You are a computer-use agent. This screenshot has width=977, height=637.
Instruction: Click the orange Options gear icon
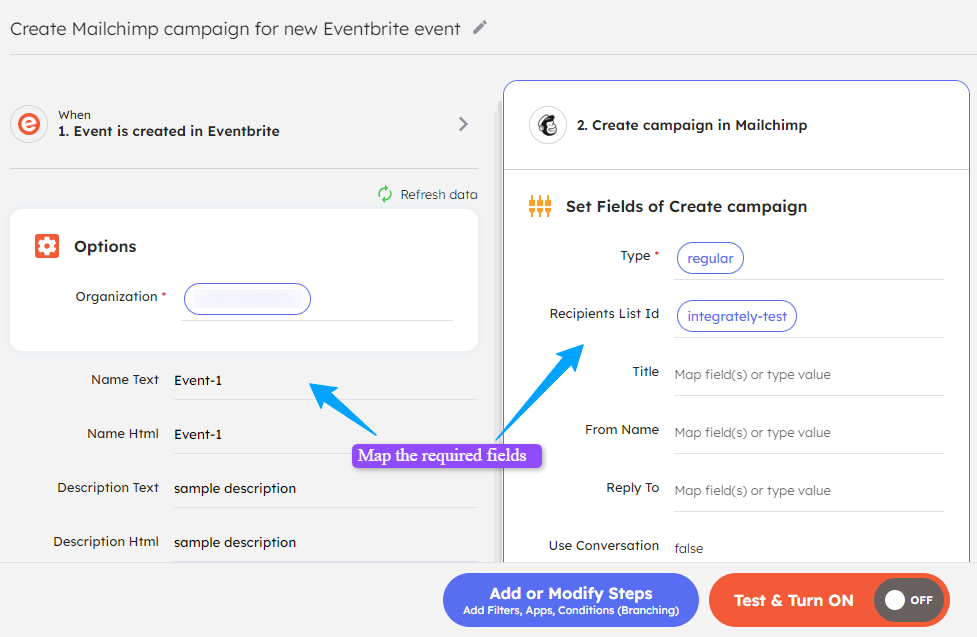pyautogui.click(x=47, y=246)
